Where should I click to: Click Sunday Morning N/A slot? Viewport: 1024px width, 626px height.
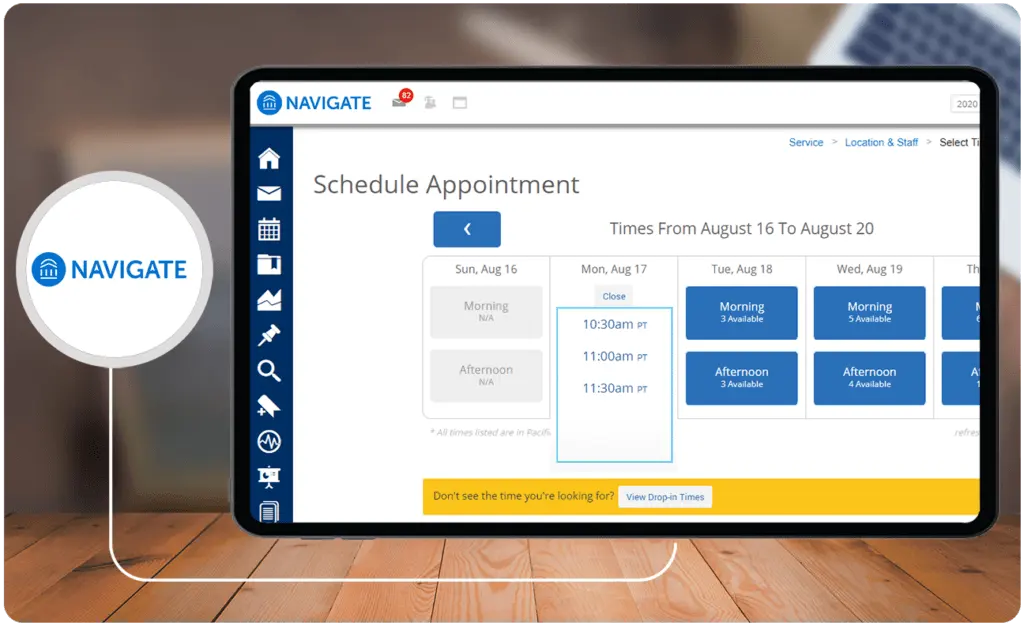click(x=486, y=312)
